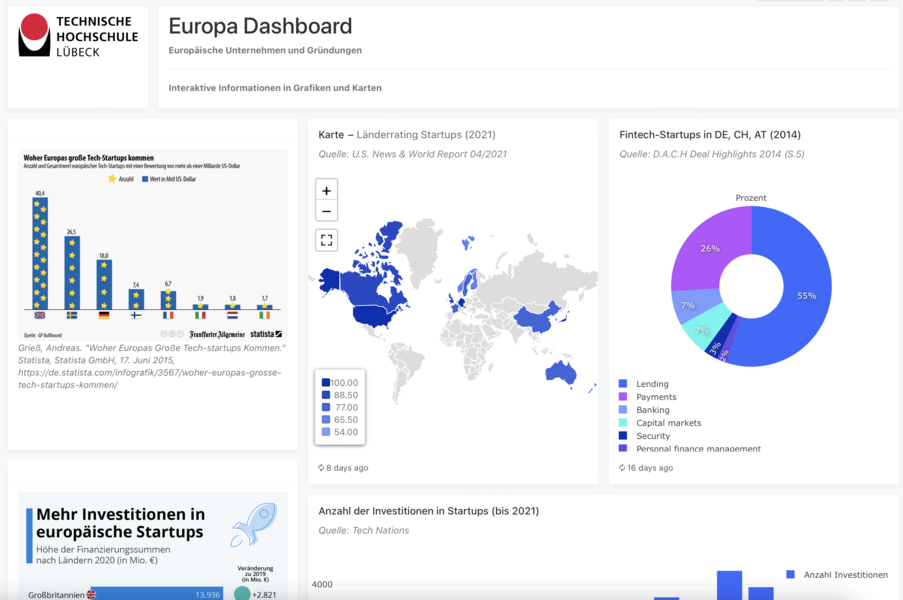Screen dimensions: 903x600
Task: Click the Technische Hochschule Lübeck logo
Action: [x=78, y=36]
